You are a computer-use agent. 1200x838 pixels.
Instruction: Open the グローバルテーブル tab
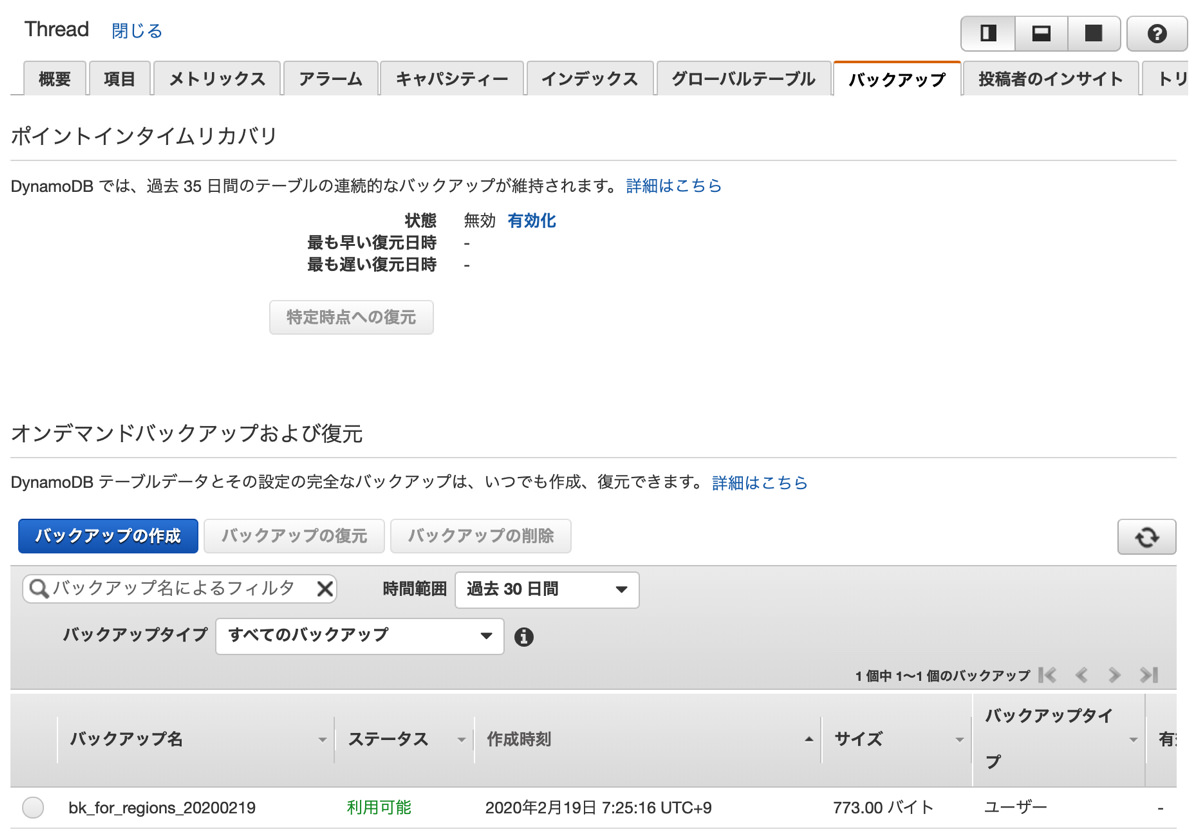click(x=743, y=78)
